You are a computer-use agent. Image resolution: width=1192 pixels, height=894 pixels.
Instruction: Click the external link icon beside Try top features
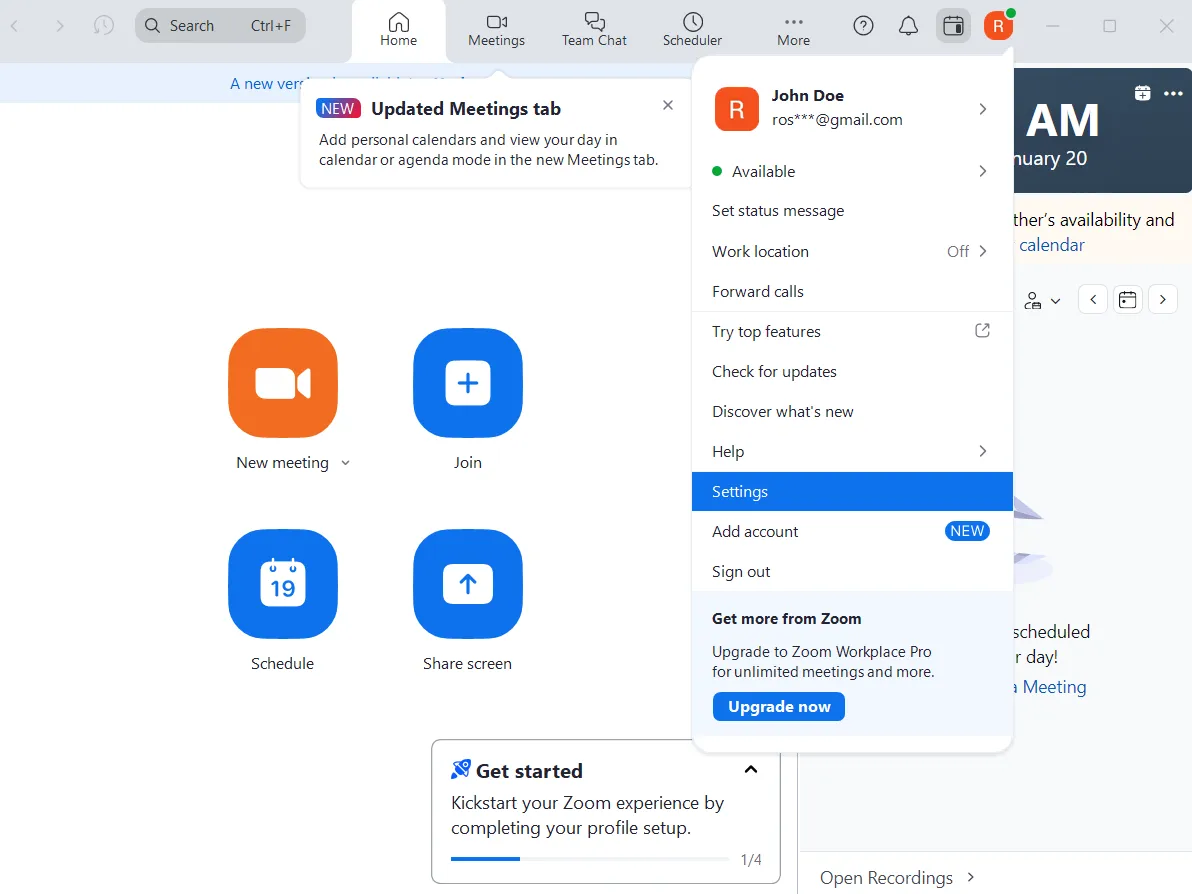(982, 331)
